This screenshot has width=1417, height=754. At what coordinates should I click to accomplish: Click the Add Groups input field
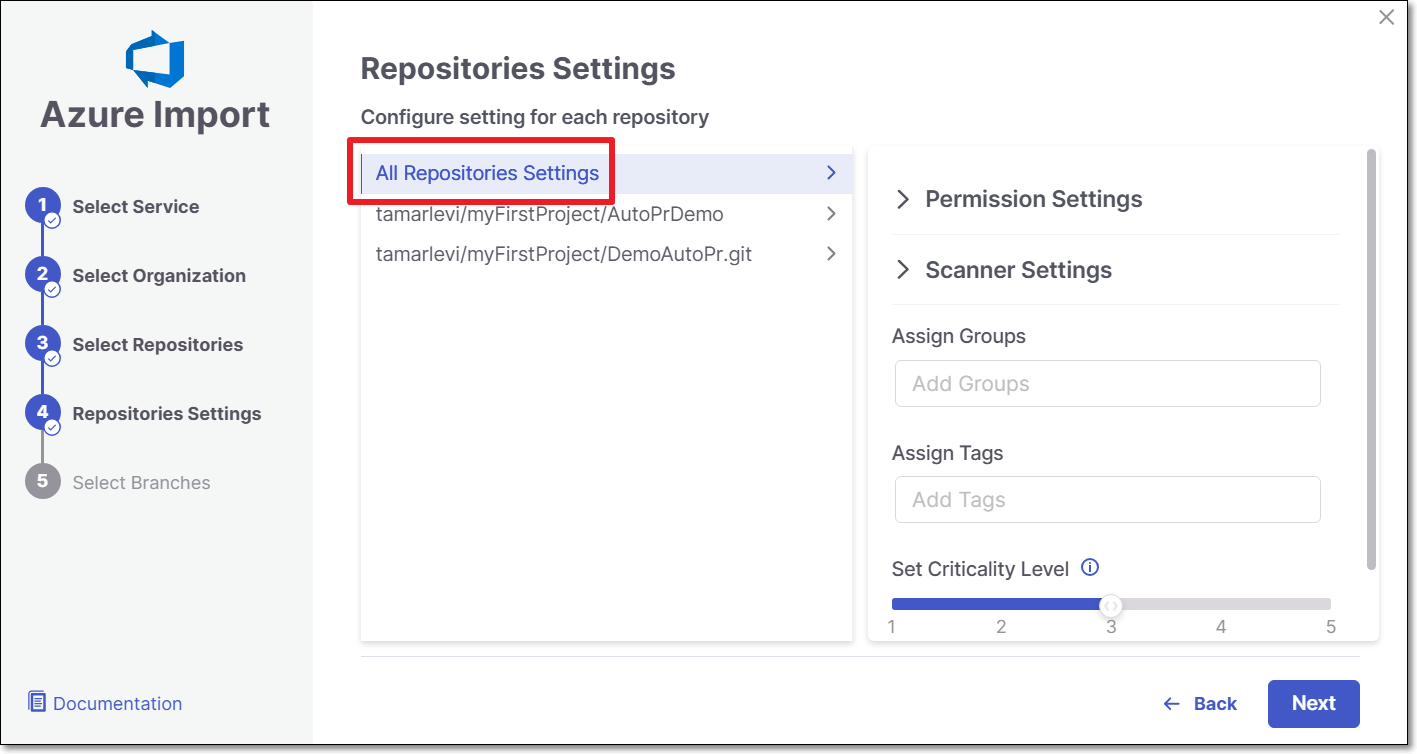pos(1107,384)
